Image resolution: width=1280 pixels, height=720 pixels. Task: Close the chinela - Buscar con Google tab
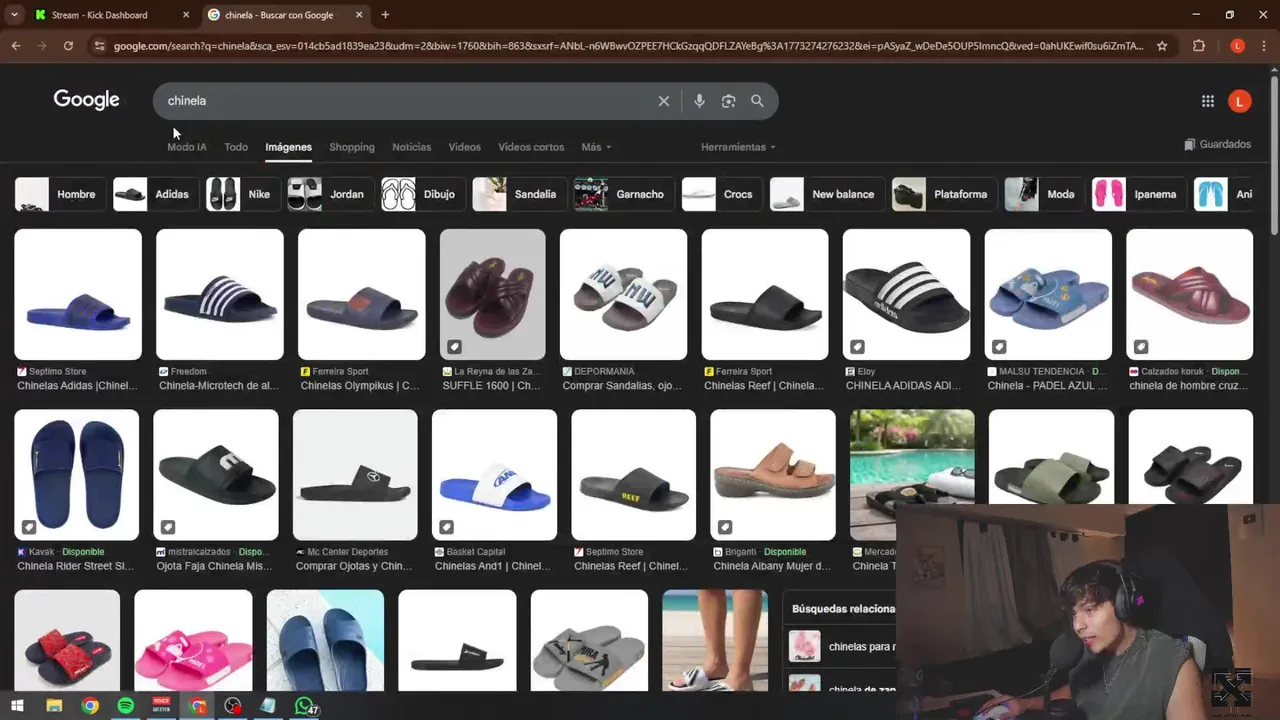[359, 15]
